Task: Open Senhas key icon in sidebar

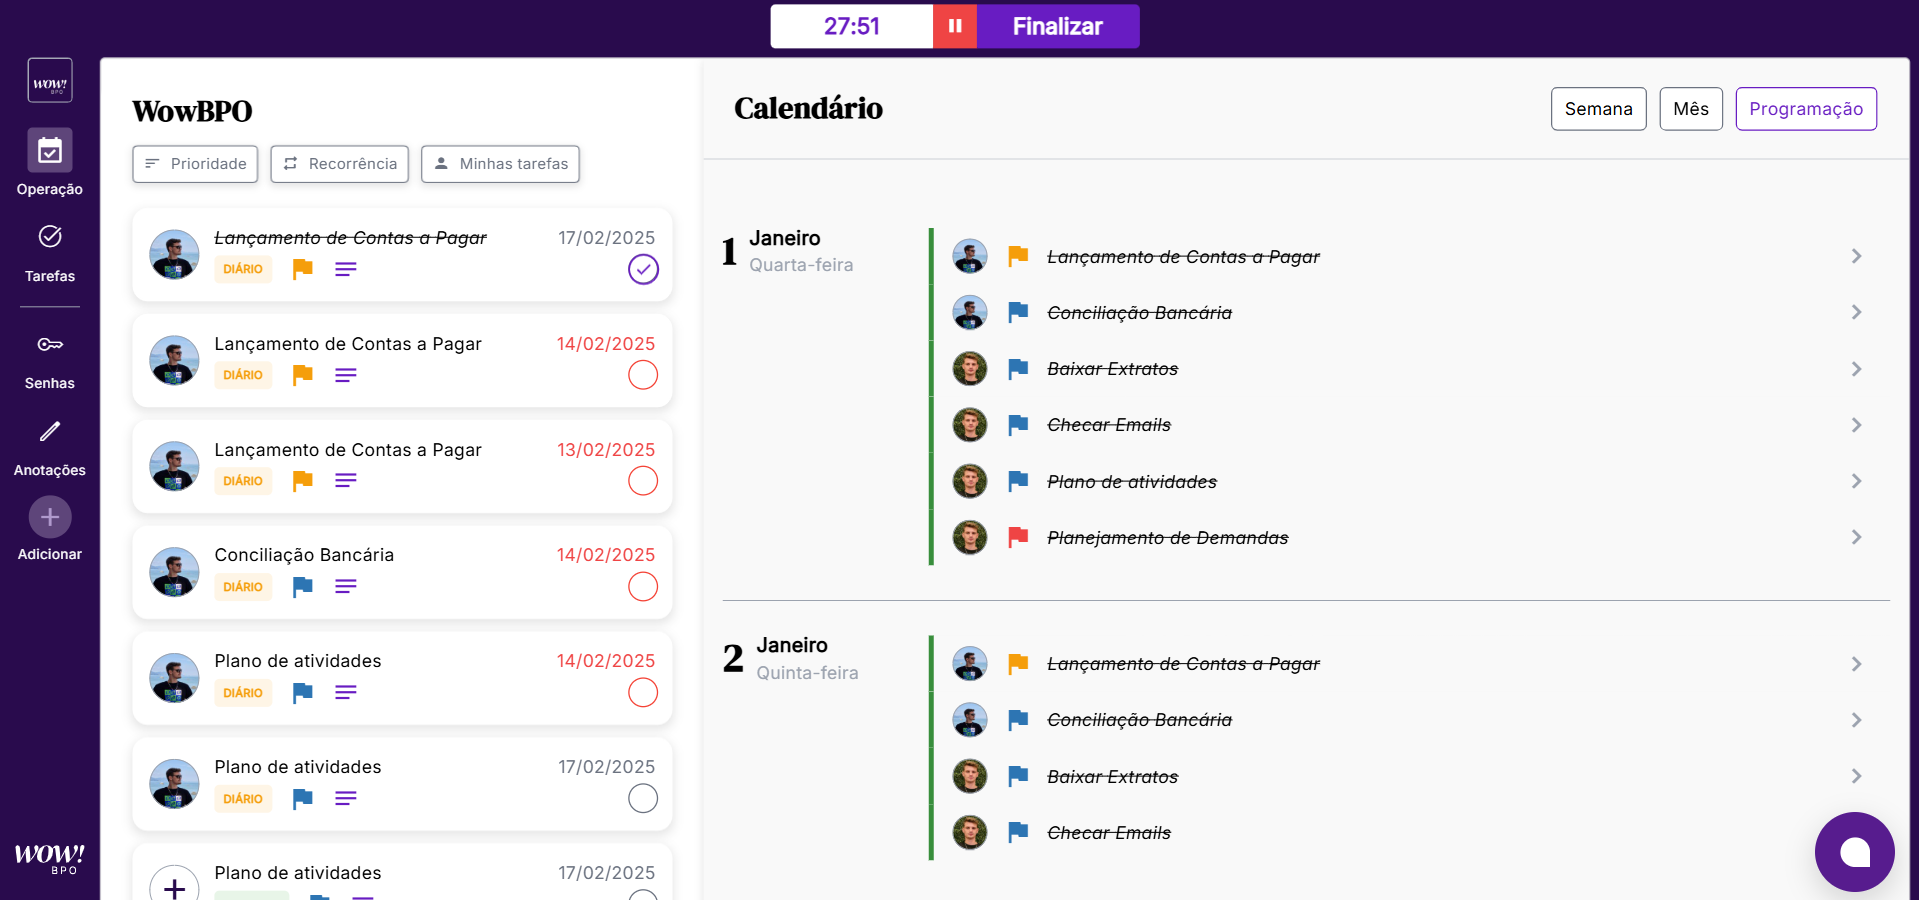Action: pyautogui.click(x=50, y=345)
